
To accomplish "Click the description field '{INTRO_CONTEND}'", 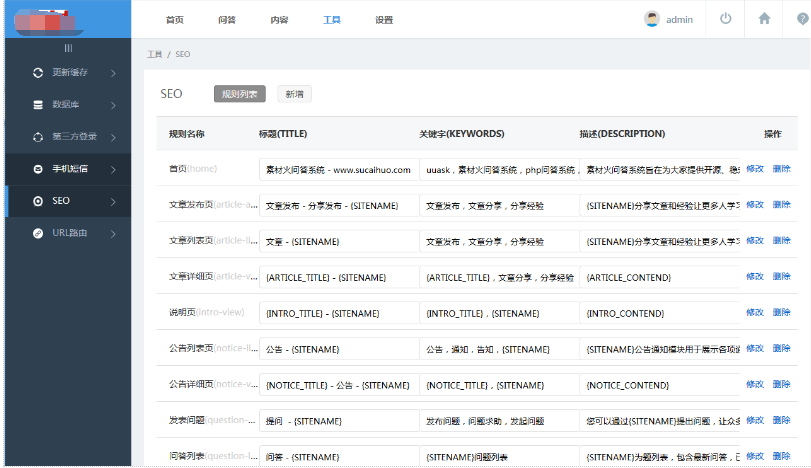I will (x=660, y=313).
